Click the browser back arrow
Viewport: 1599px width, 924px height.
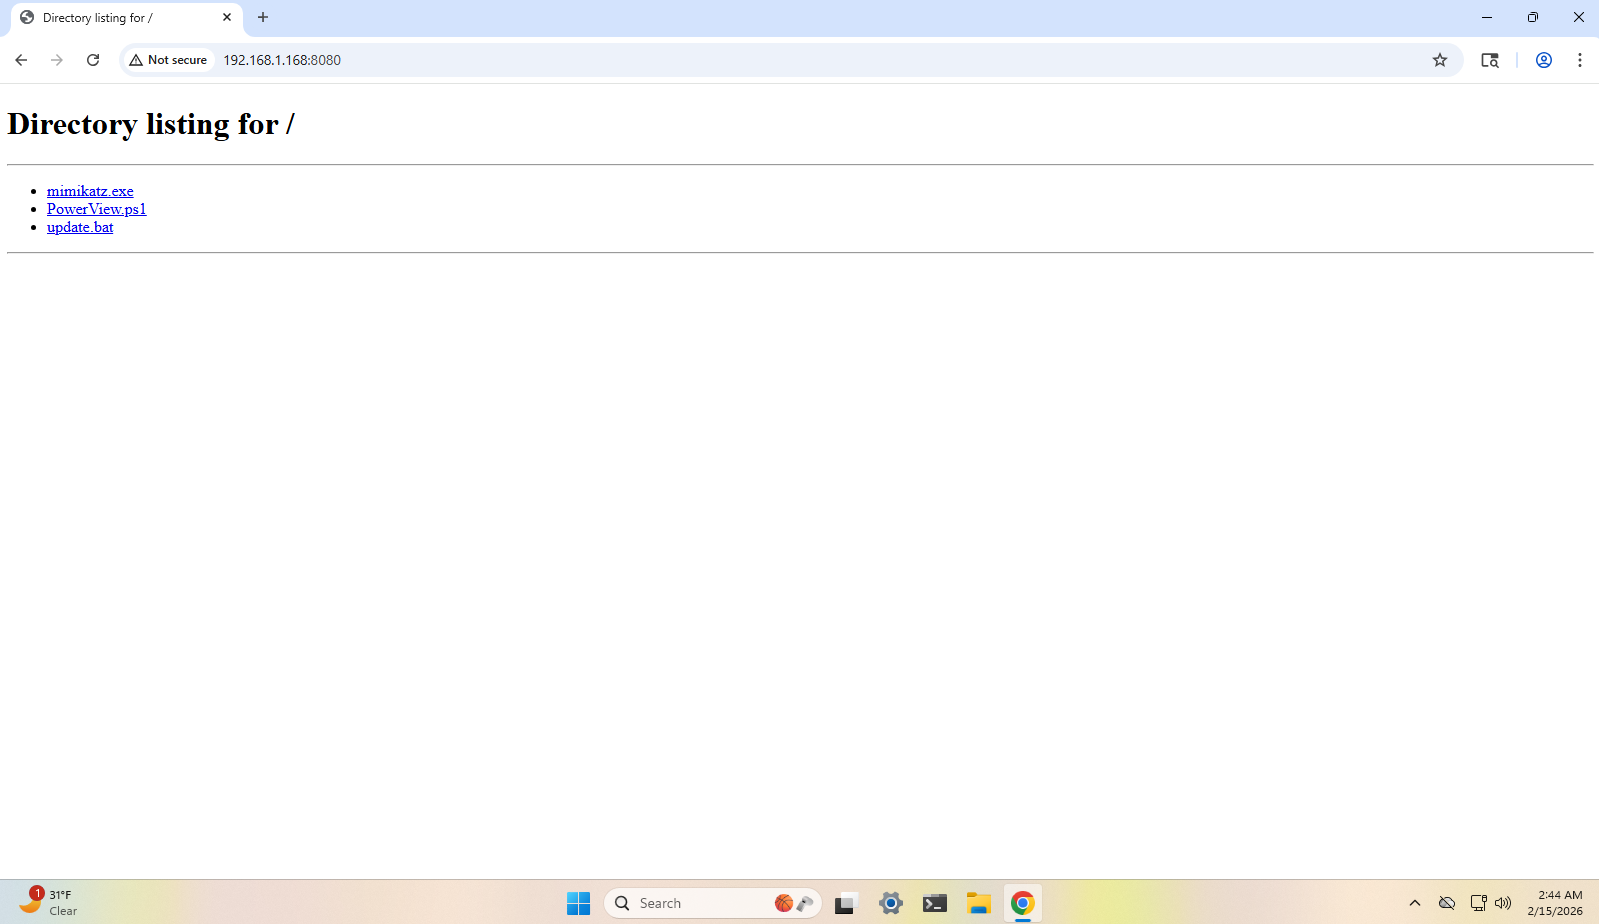tap(21, 60)
